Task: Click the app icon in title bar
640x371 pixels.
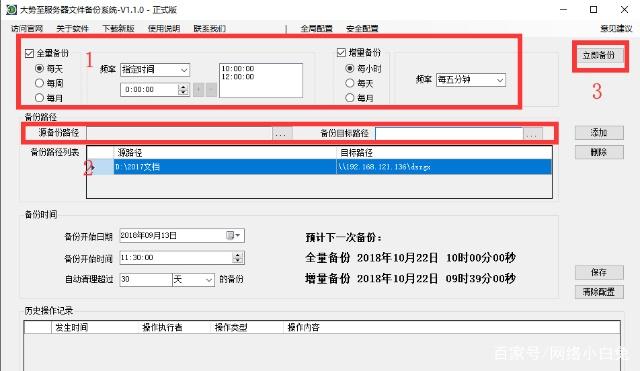Action: pyautogui.click(x=11, y=9)
